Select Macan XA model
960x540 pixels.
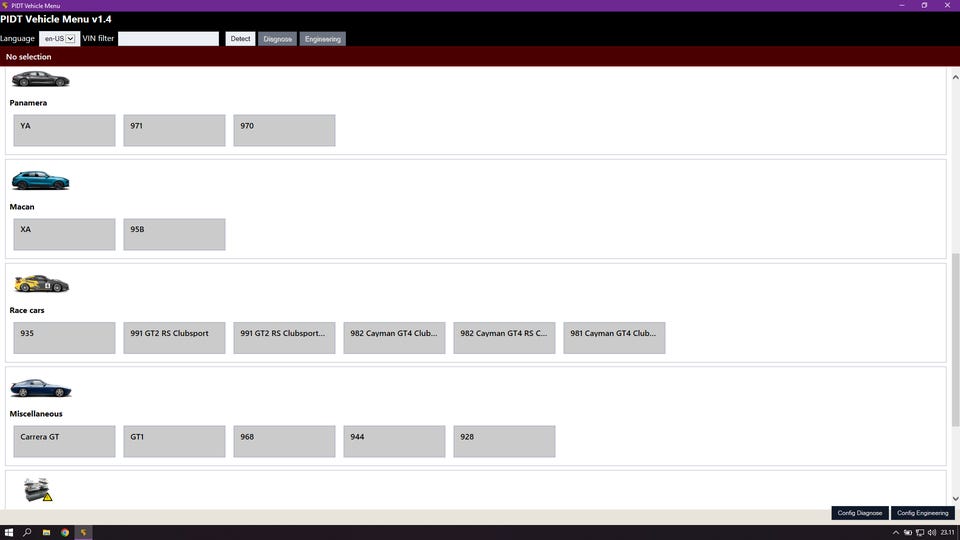tap(64, 234)
